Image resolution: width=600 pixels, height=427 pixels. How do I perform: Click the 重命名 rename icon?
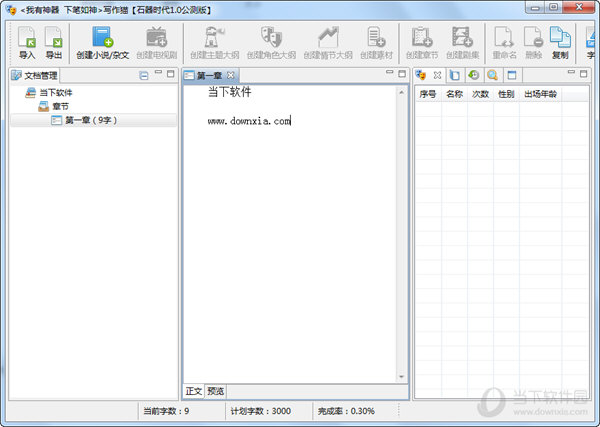point(504,42)
